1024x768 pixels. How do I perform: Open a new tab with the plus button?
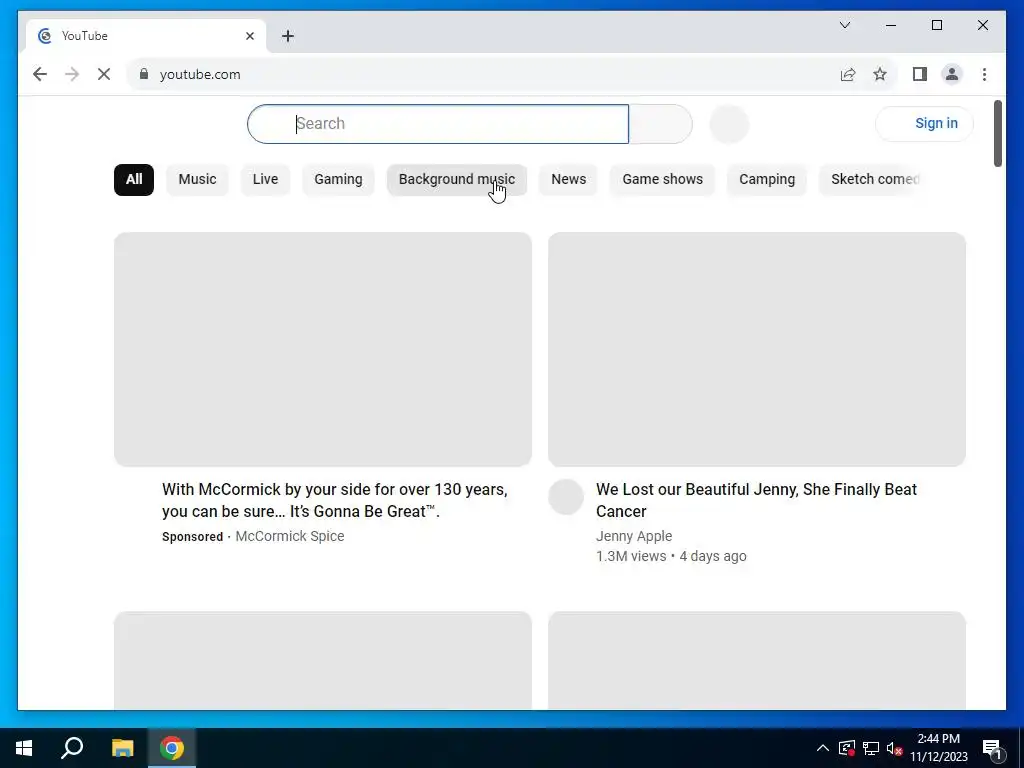pos(288,36)
